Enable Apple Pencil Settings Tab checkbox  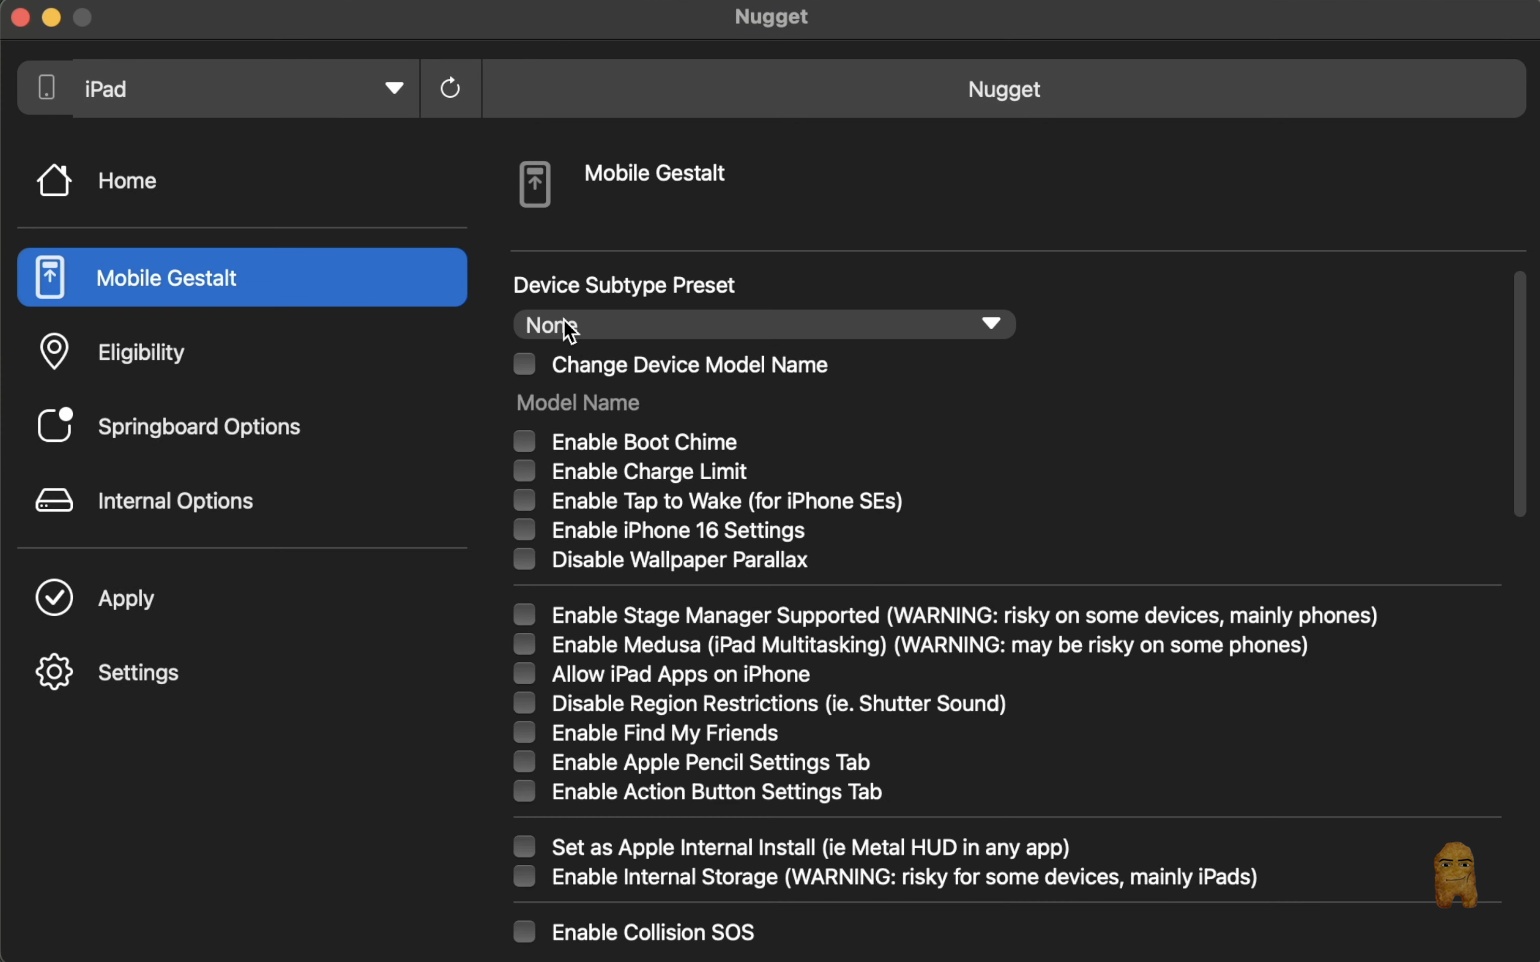click(x=525, y=762)
